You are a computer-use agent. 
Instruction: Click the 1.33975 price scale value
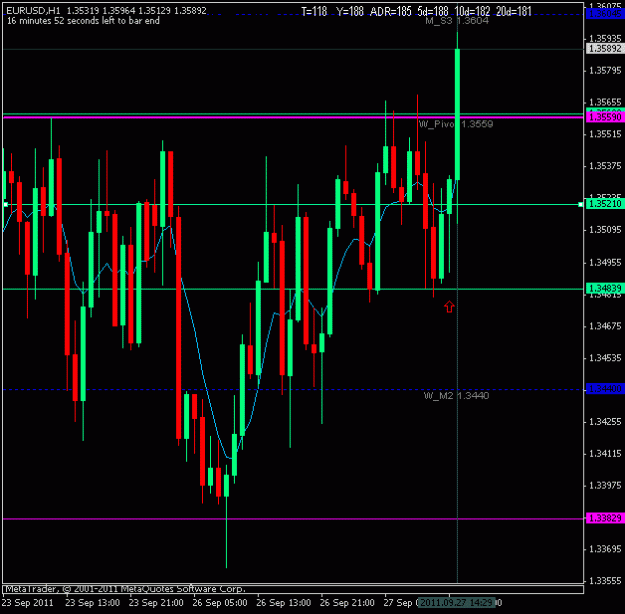tap(605, 486)
